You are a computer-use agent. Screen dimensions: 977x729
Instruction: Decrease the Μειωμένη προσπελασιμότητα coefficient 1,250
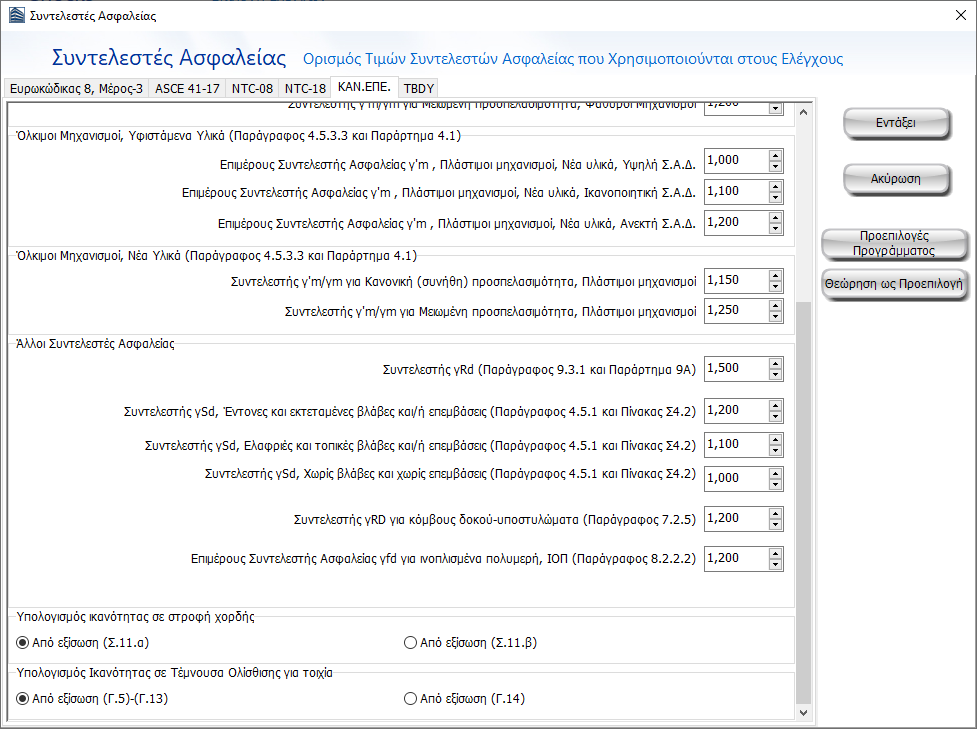[775, 317]
